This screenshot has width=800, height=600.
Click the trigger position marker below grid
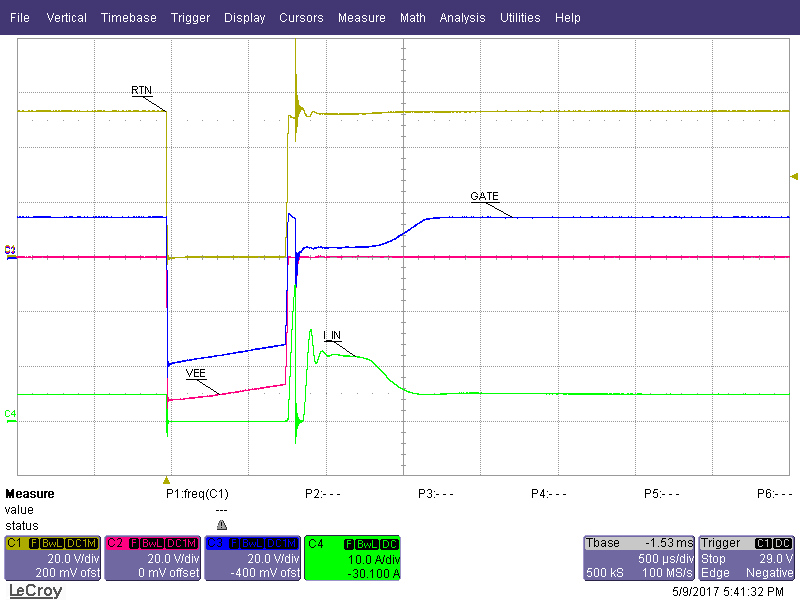[167, 480]
